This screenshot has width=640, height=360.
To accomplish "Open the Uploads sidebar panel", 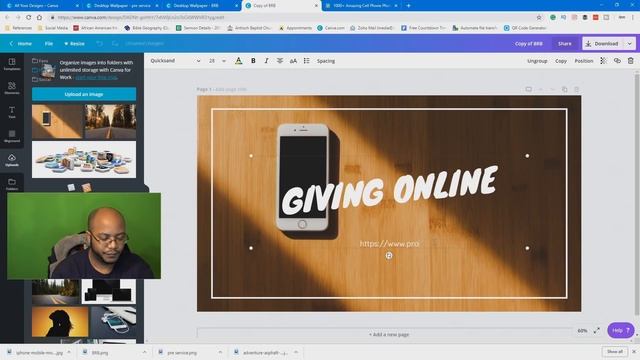I will coord(12,160).
